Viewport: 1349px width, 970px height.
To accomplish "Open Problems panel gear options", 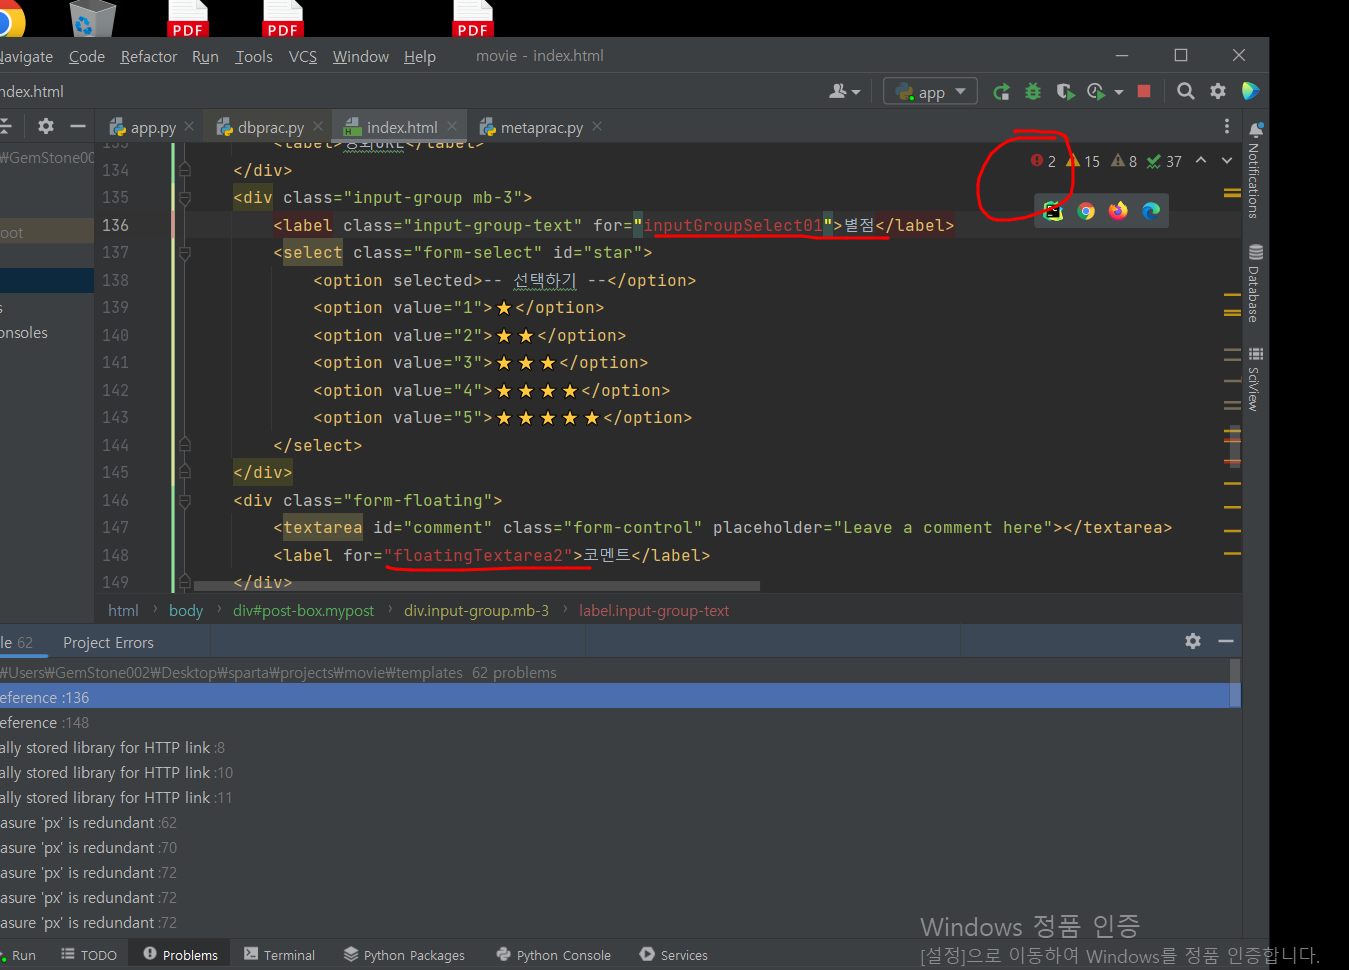I will point(1193,641).
